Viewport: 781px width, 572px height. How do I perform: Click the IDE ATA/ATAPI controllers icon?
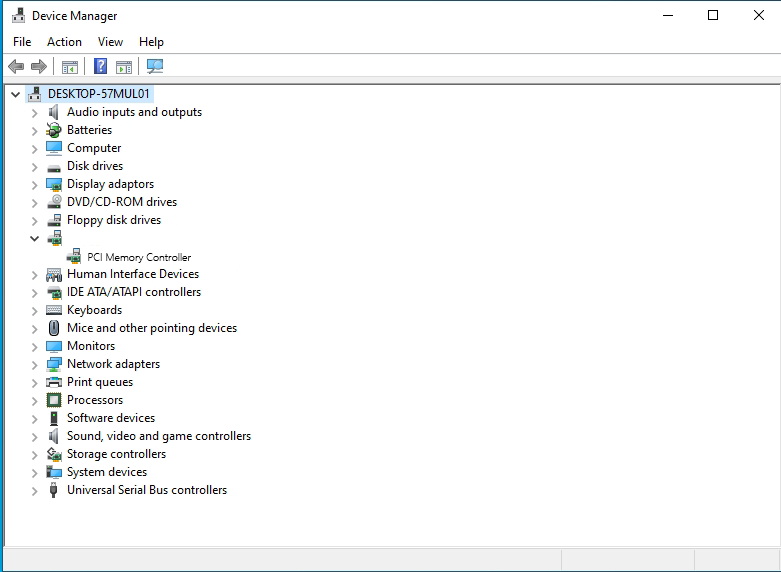[54, 292]
